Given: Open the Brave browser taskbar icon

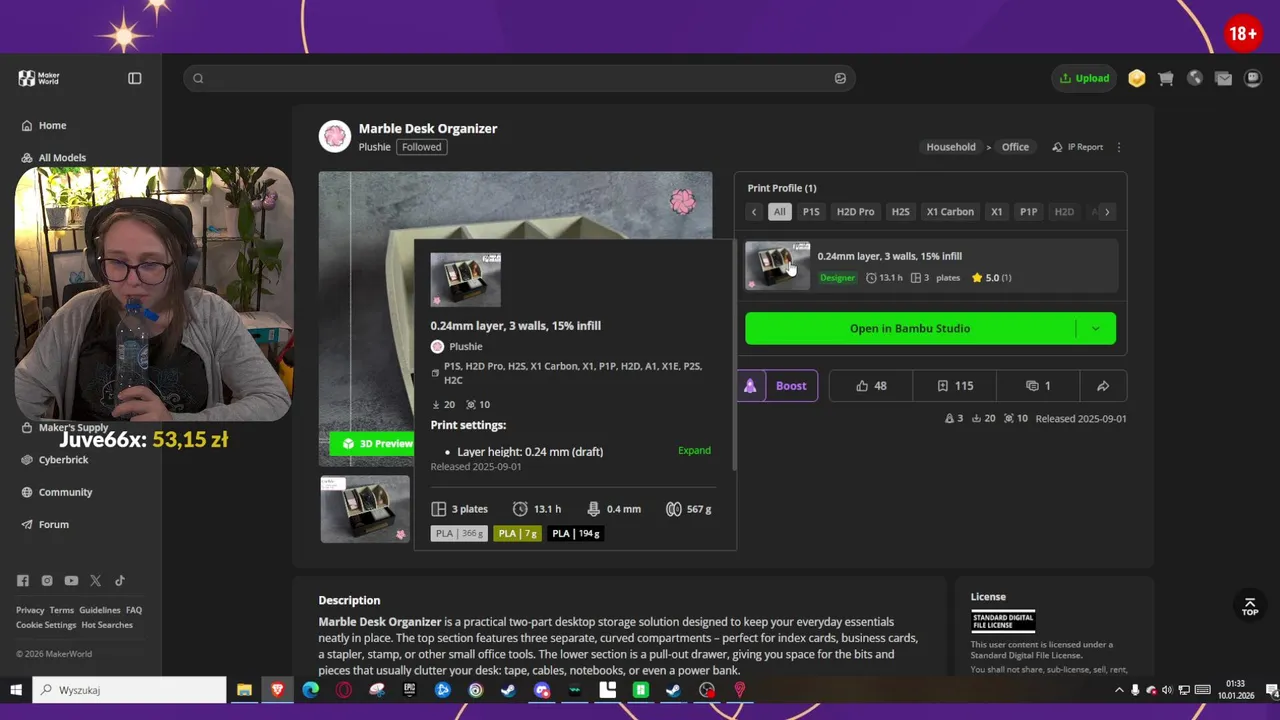Looking at the screenshot, I should pos(277,690).
